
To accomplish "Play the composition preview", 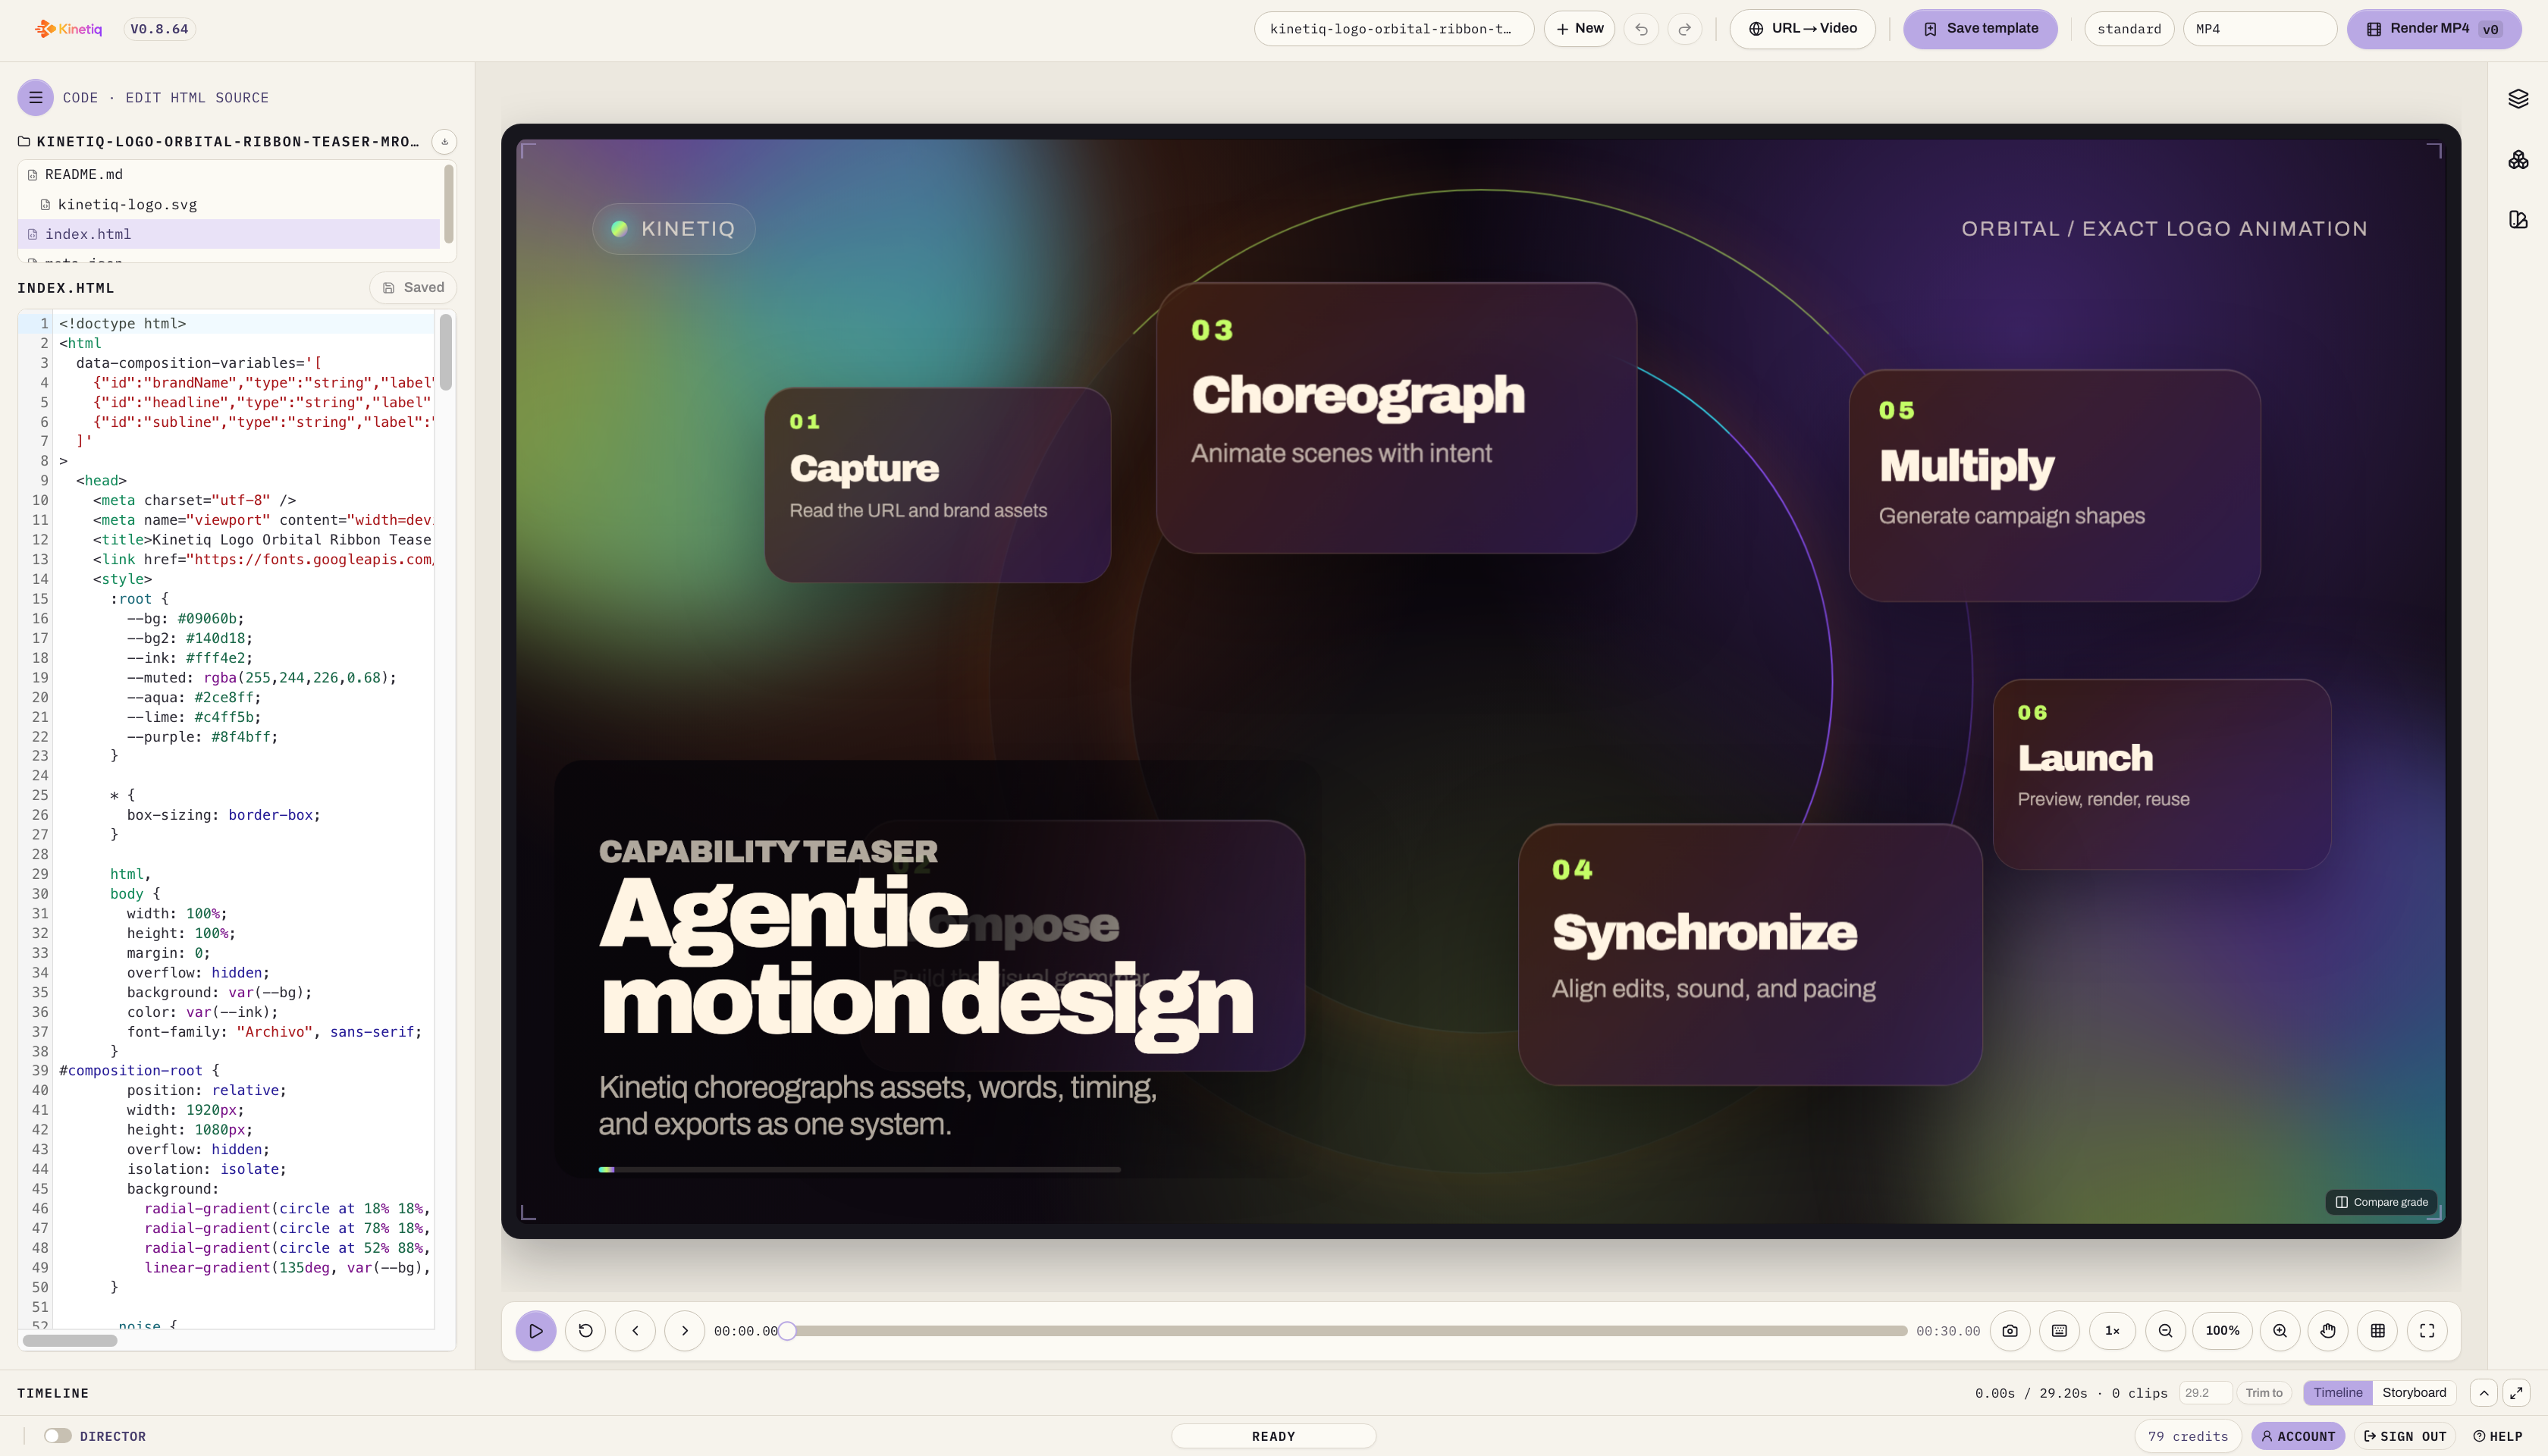I will [536, 1331].
